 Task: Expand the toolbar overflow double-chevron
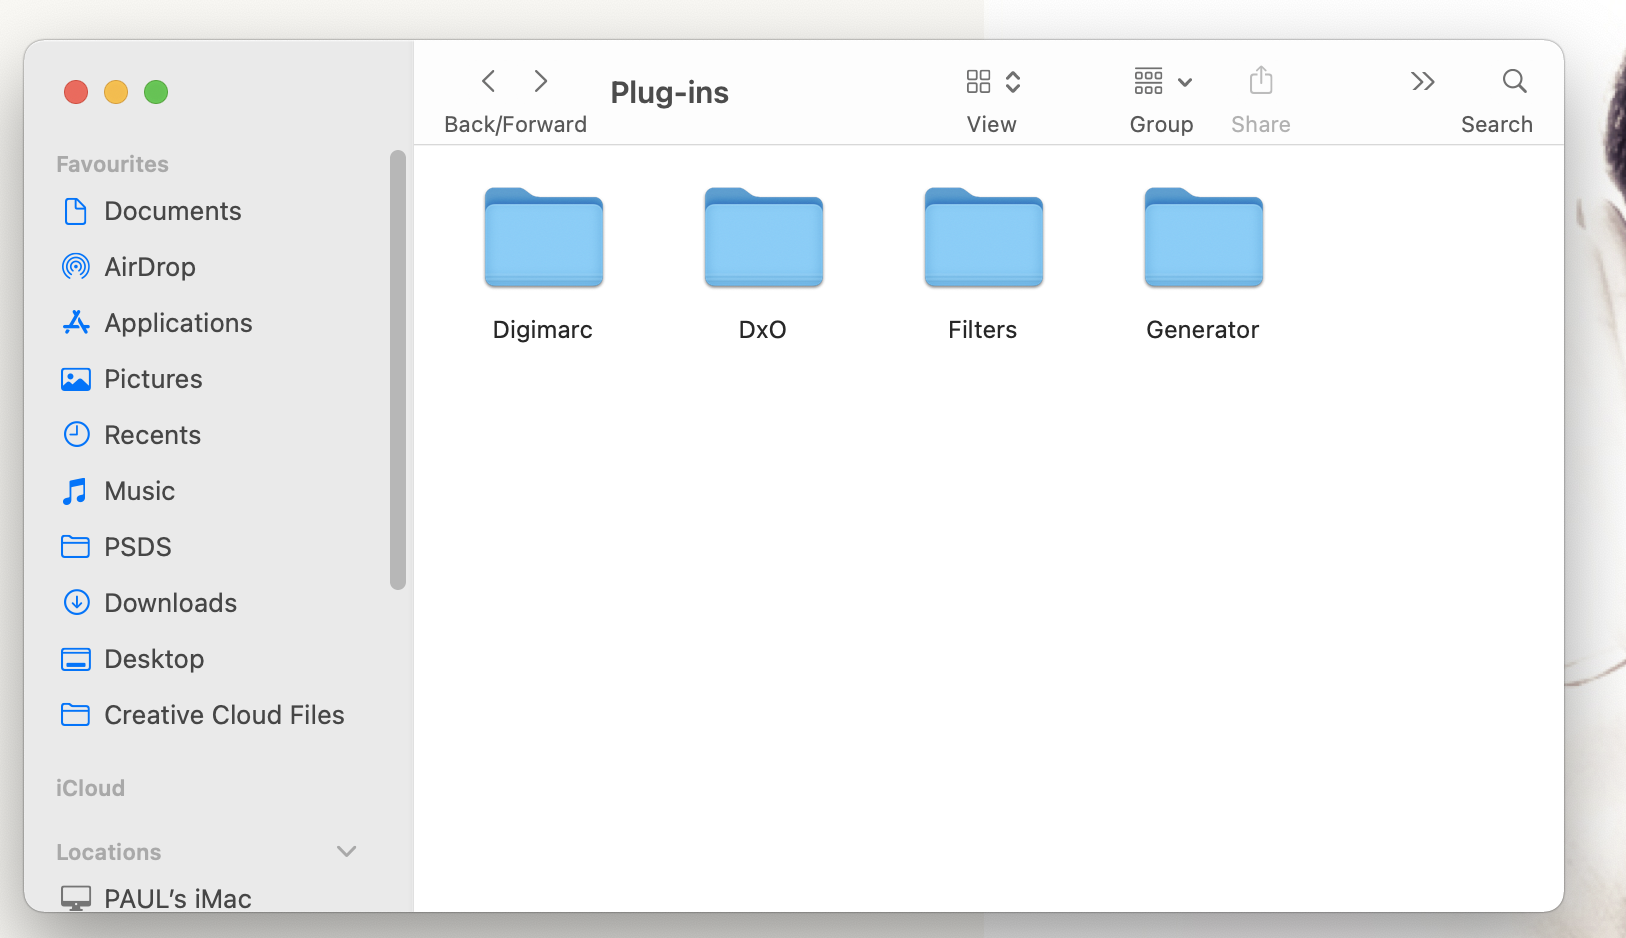(1424, 81)
